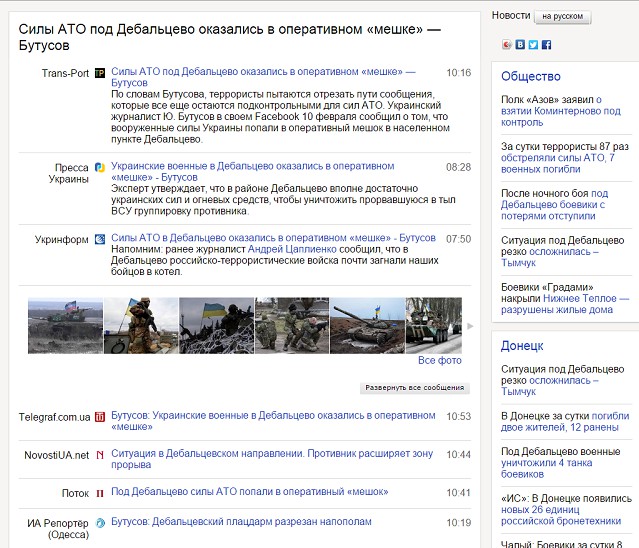
Task: Click the Поток source favicon
Action: (x=100, y=493)
